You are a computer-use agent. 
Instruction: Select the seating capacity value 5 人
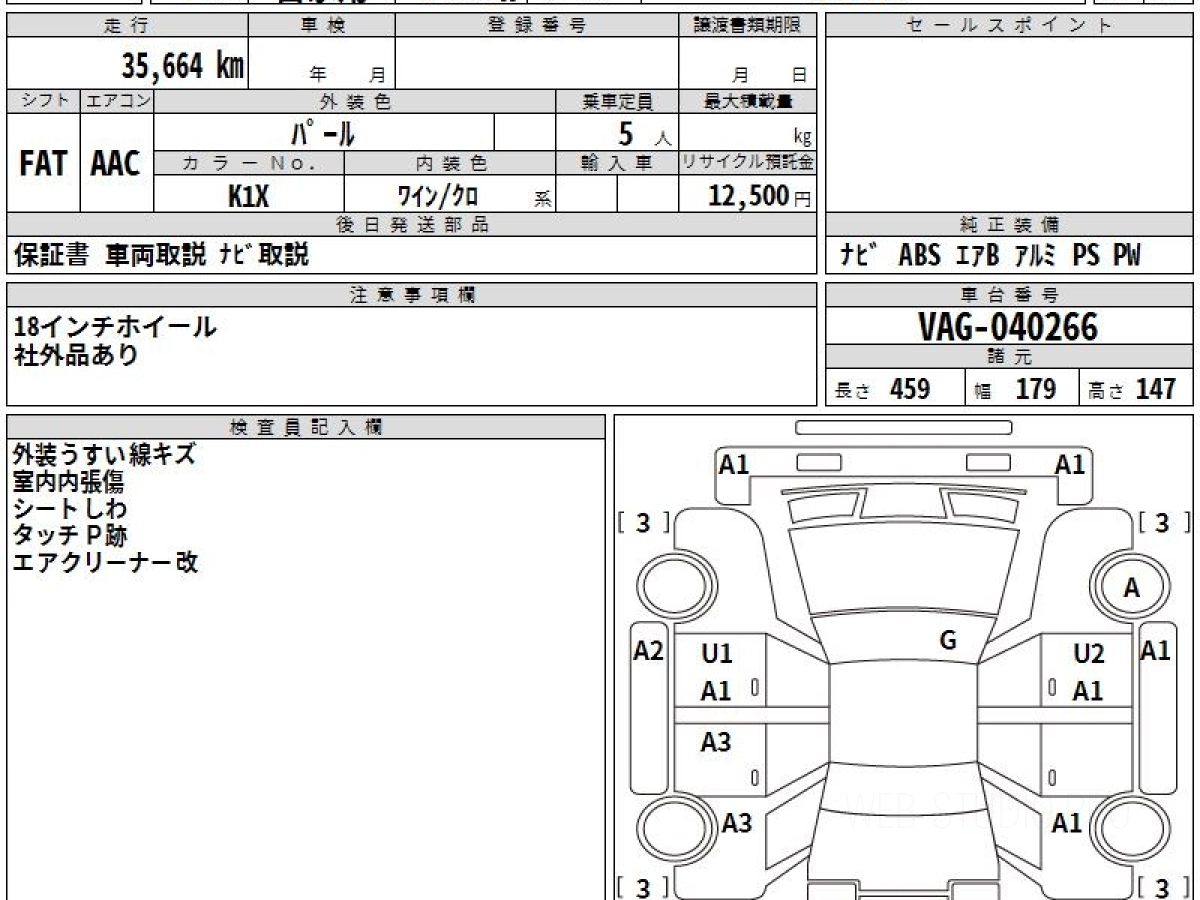pyautogui.click(x=644, y=133)
